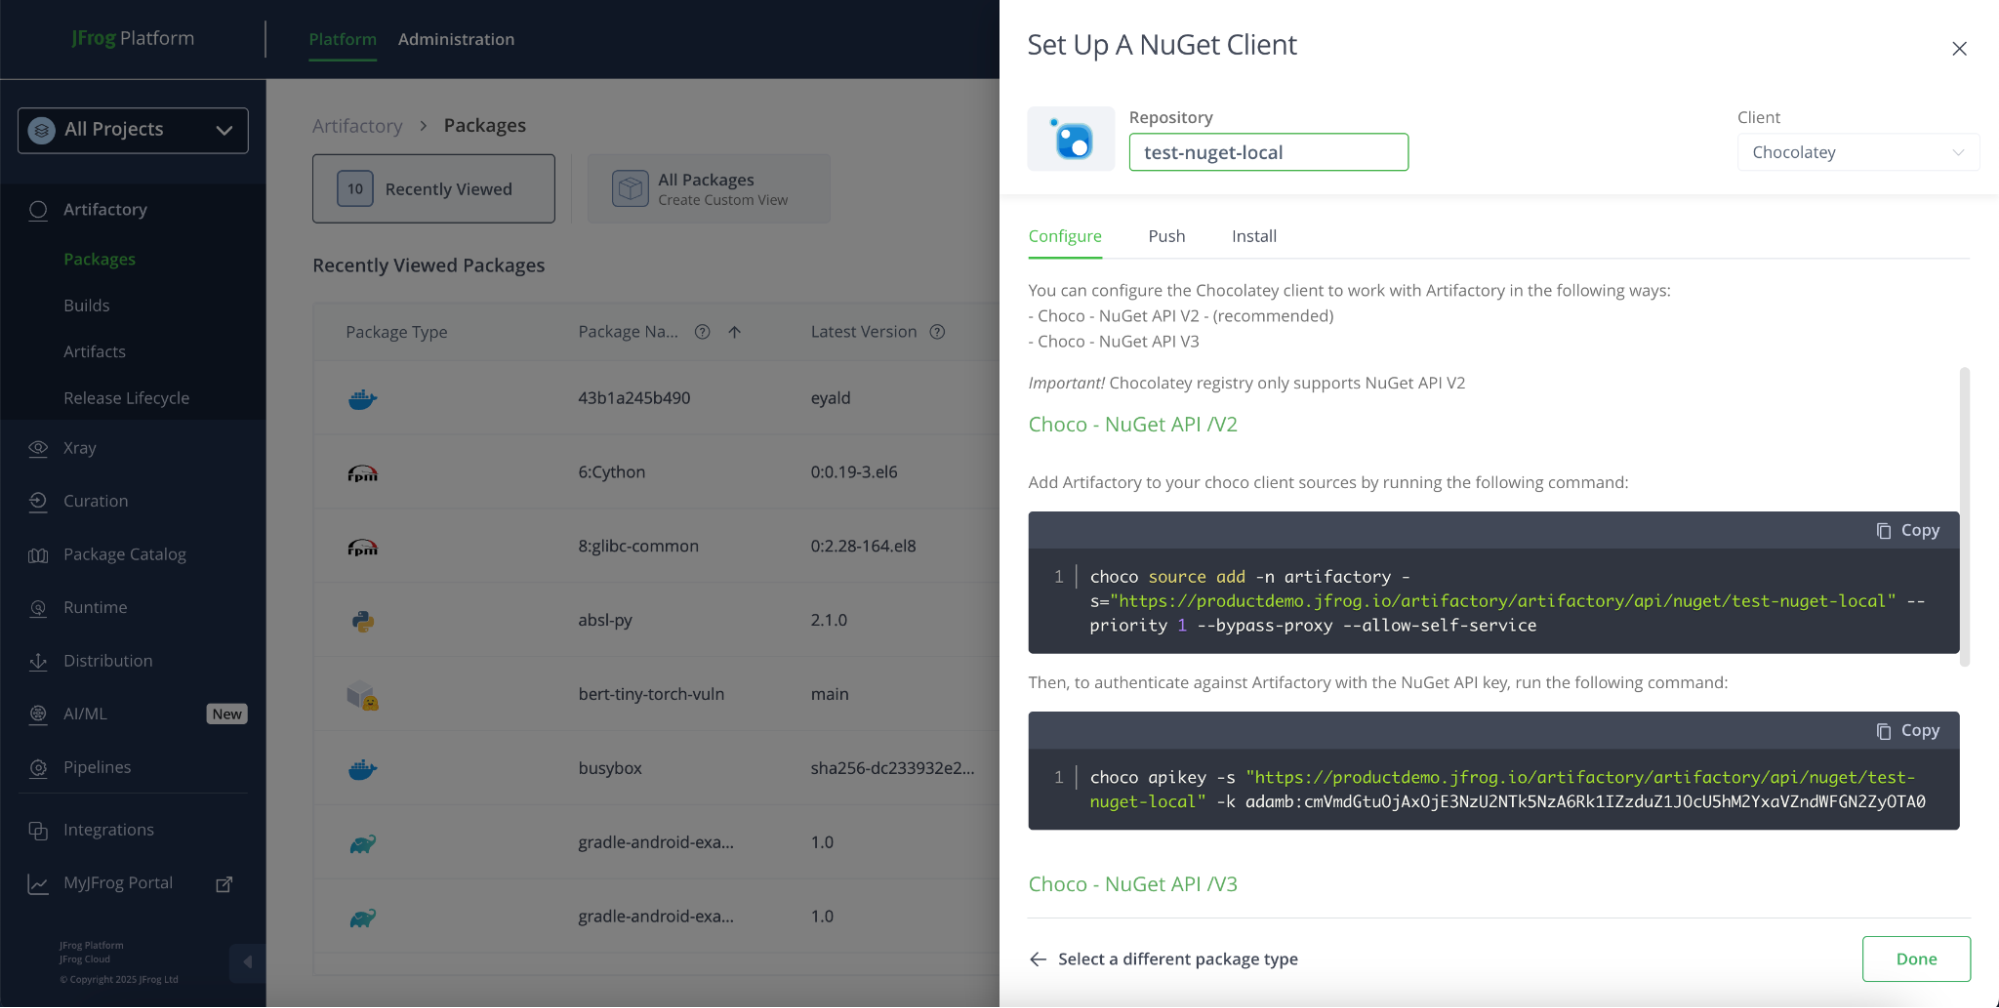Screen dimensions: 1999x1008
Task: Open the Latest Version help tooltip
Action: tap(937, 331)
